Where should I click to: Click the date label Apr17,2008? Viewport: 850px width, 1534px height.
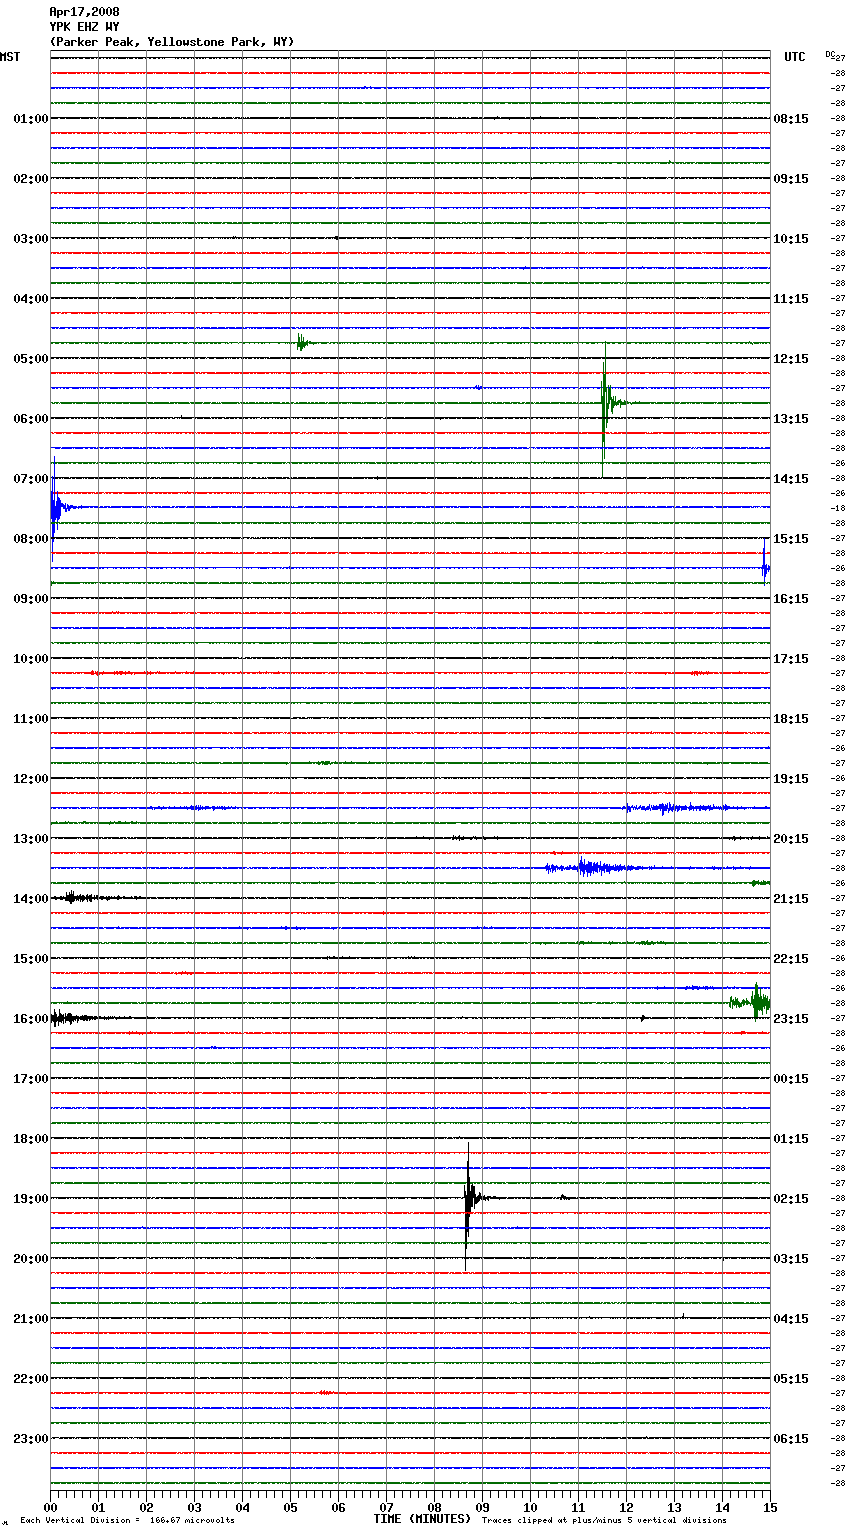click(84, 12)
